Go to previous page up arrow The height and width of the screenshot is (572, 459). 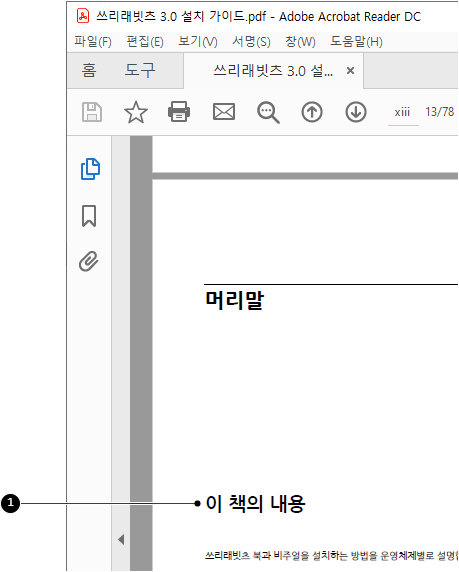pos(312,112)
